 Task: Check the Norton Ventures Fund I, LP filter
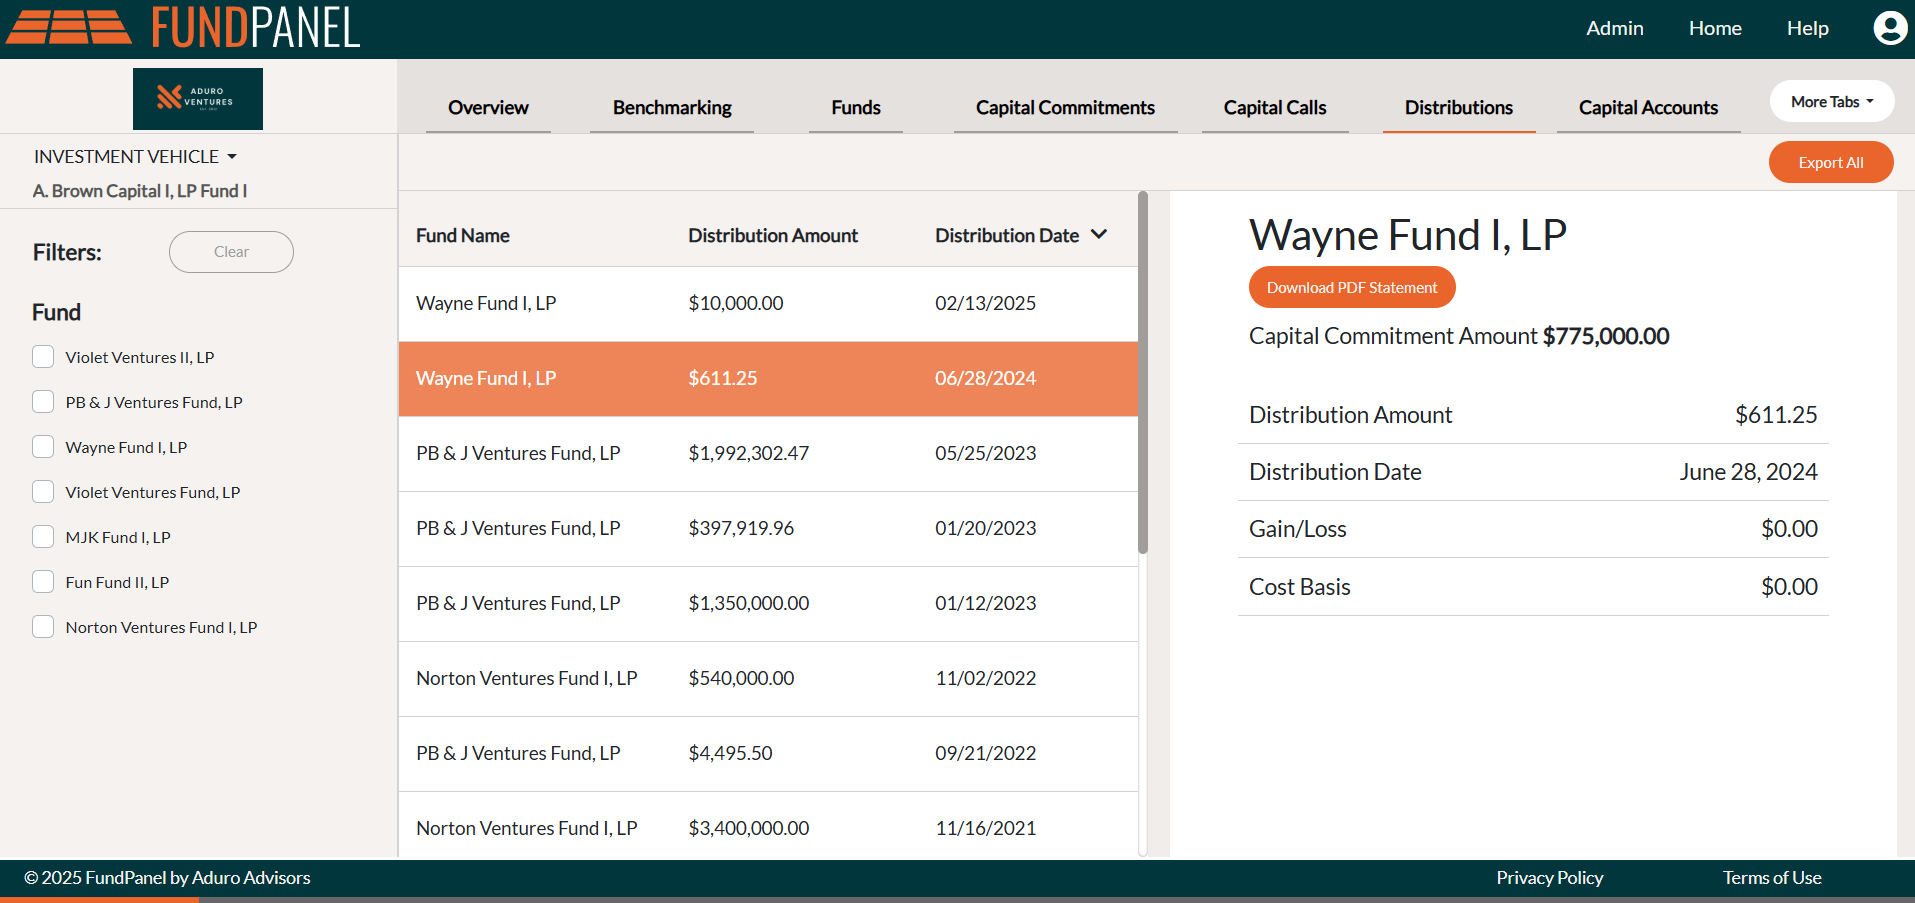43,627
